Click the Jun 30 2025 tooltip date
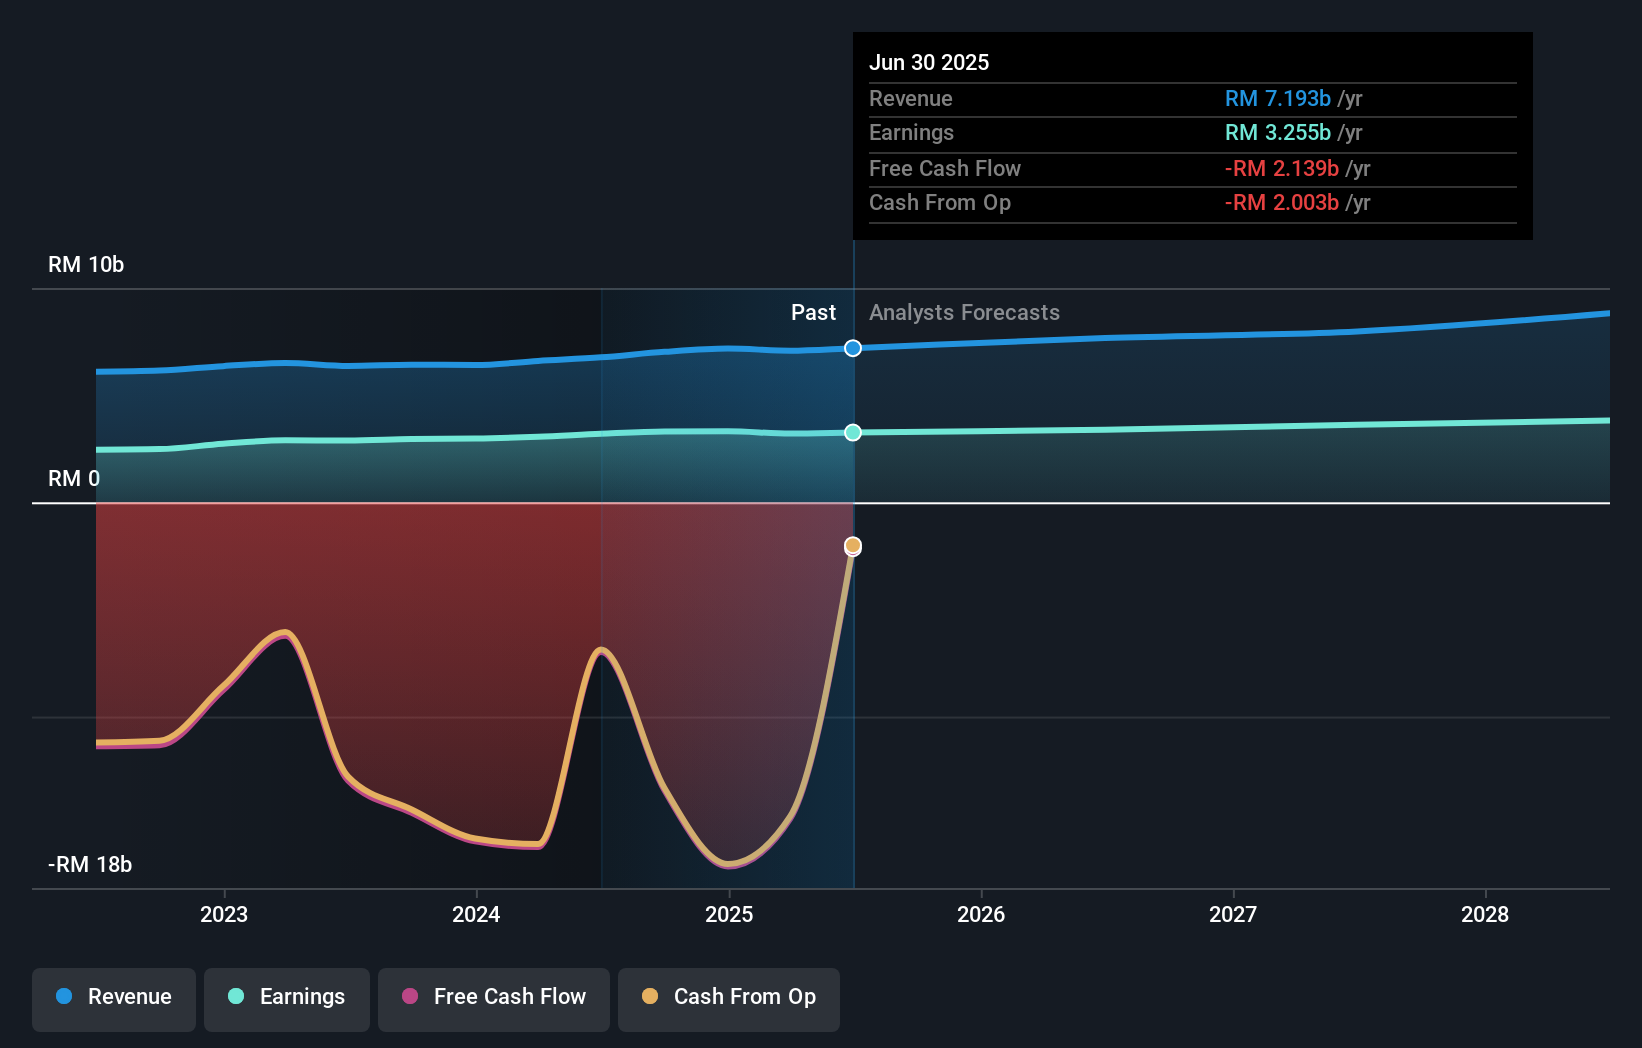Image resolution: width=1642 pixels, height=1048 pixels. 929,62
